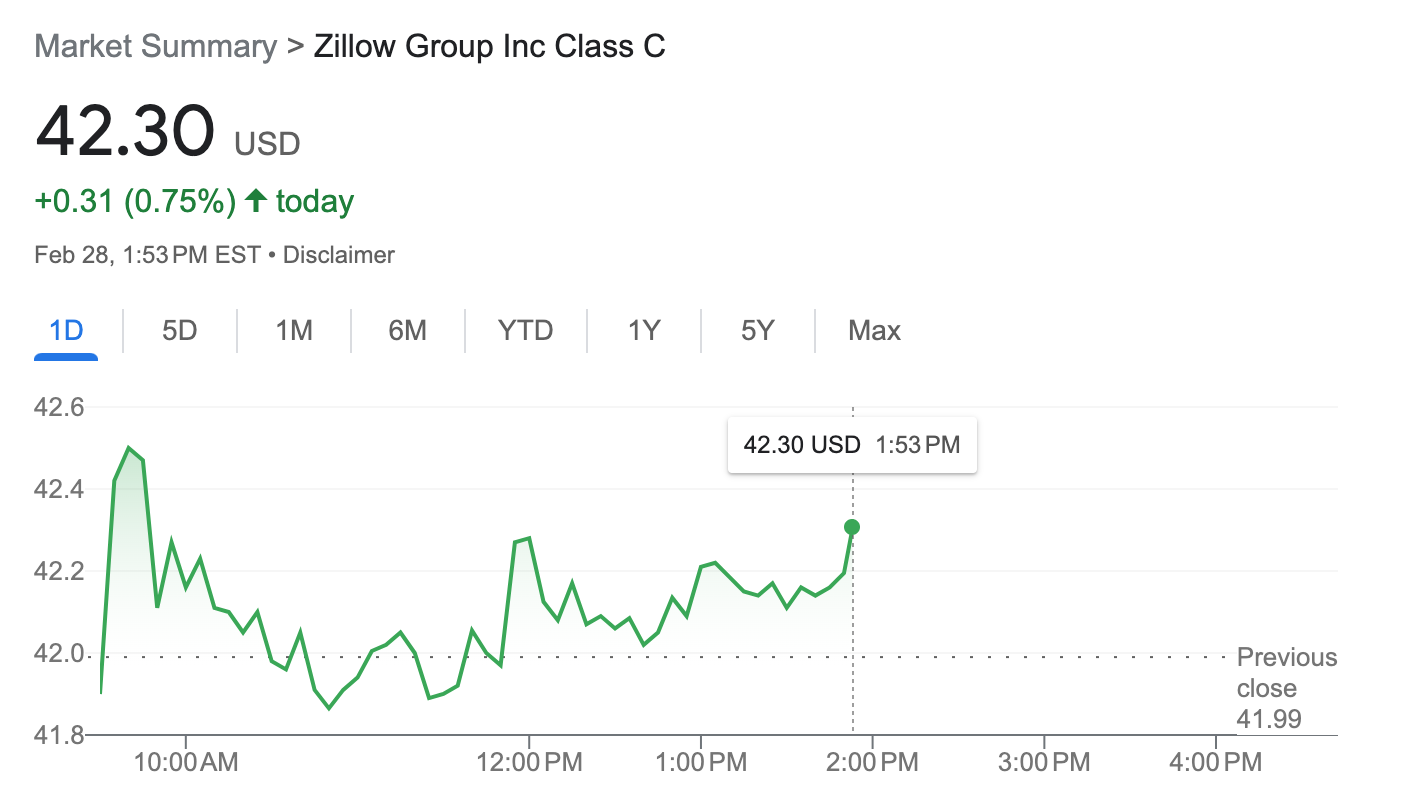The width and height of the screenshot is (1402, 794).
Task: View the 1Y chart range
Action: [644, 330]
